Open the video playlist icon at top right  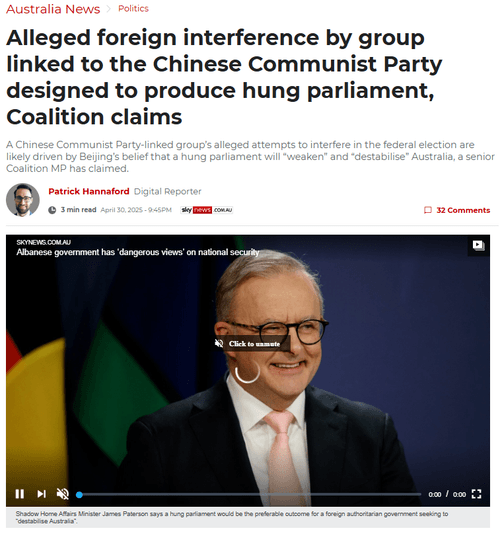point(478,245)
